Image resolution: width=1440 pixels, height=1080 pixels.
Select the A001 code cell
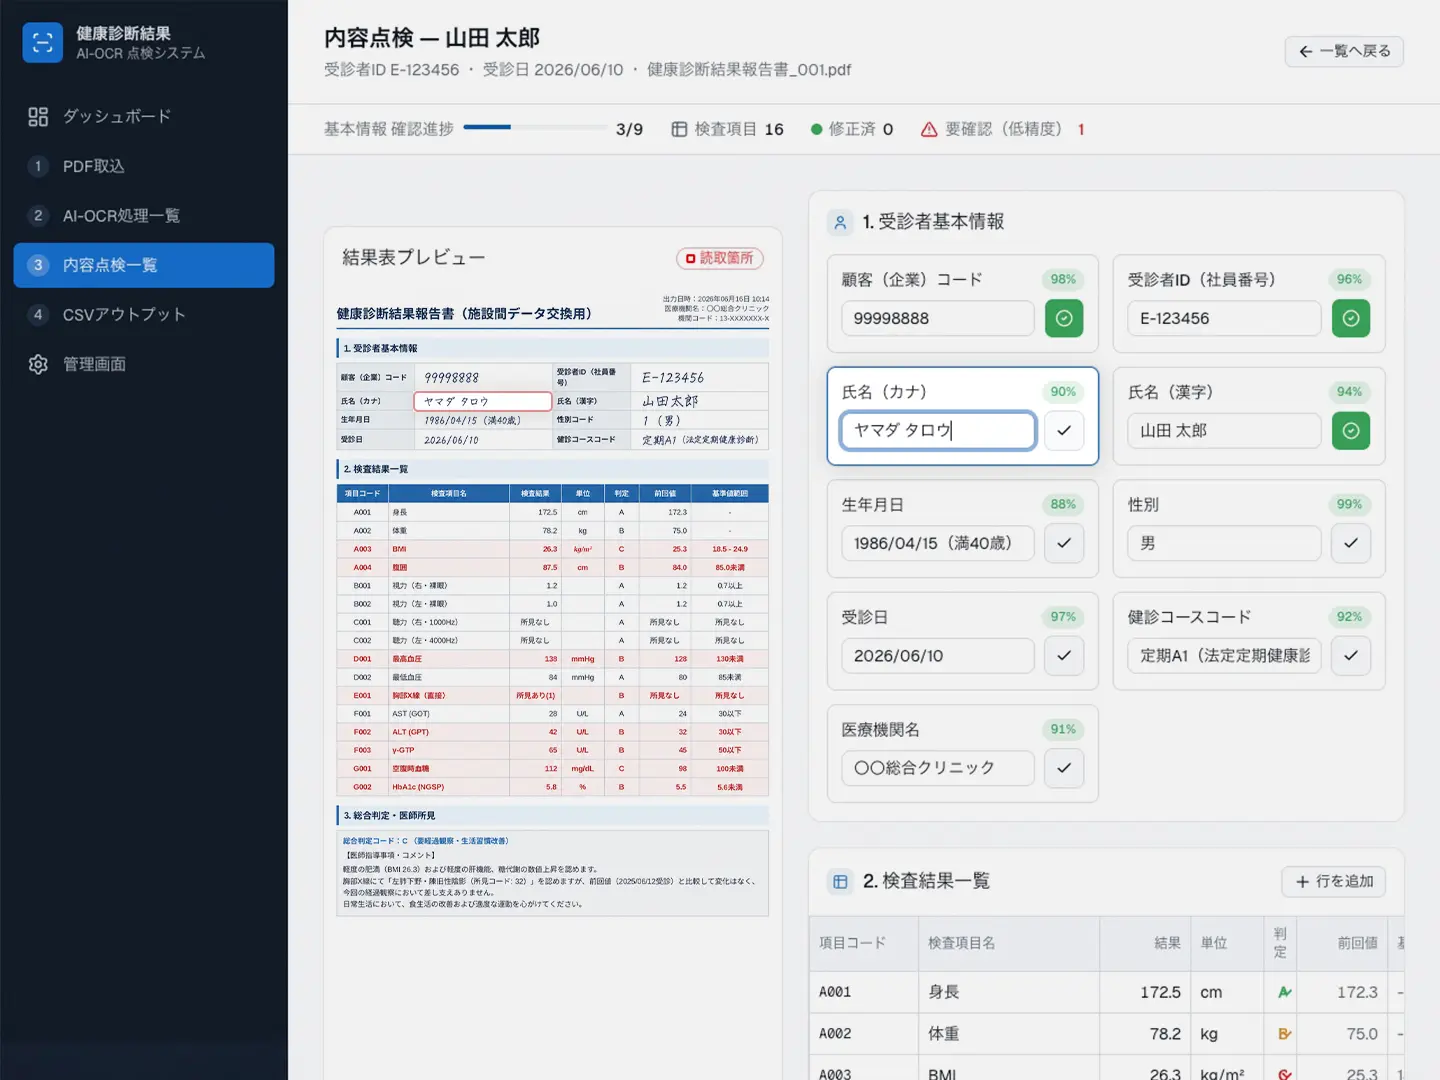864,992
